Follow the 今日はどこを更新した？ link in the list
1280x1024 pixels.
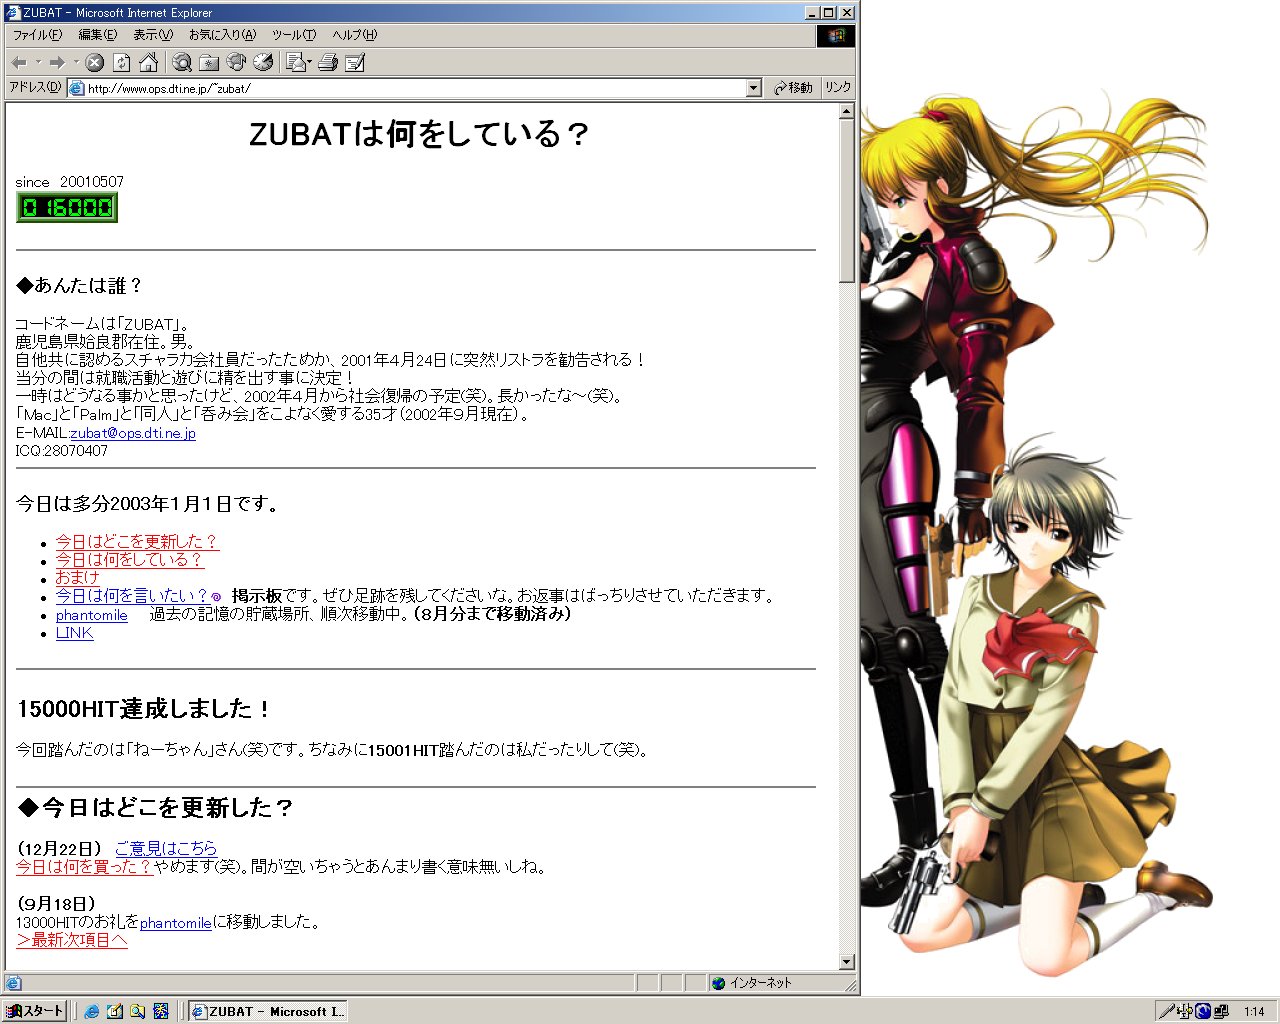[136, 541]
